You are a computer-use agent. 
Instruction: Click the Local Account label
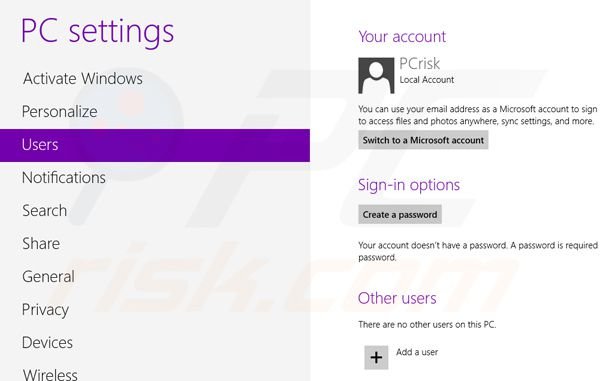(x=427, y=80)
